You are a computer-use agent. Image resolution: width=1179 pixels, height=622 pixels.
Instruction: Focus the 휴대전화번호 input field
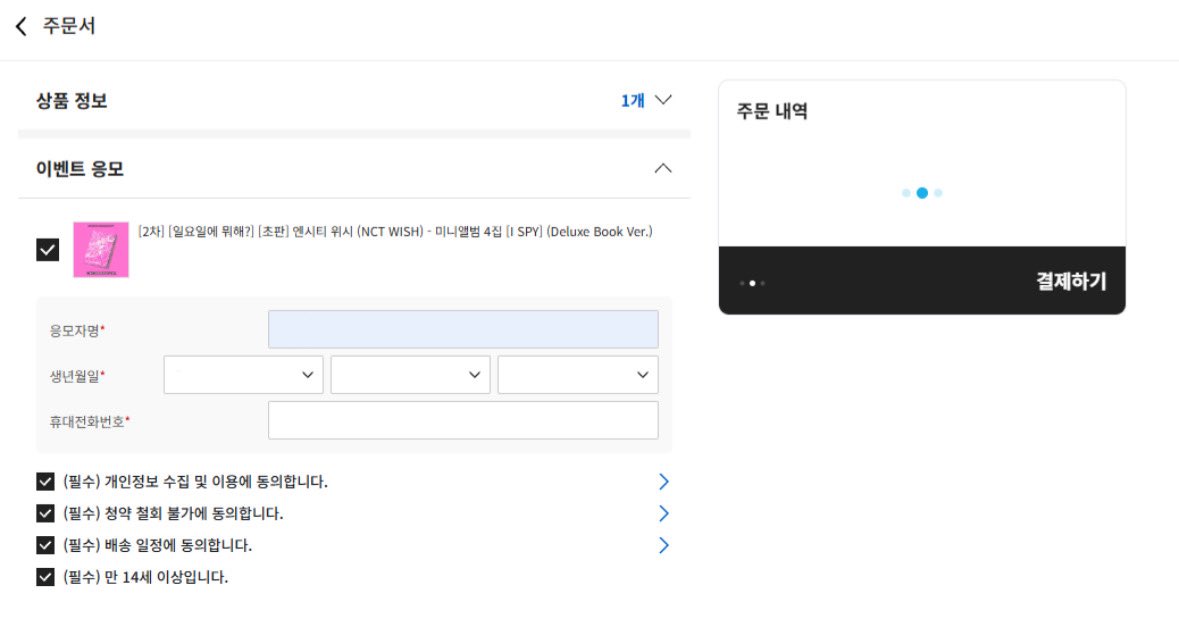tap(463, 420)
